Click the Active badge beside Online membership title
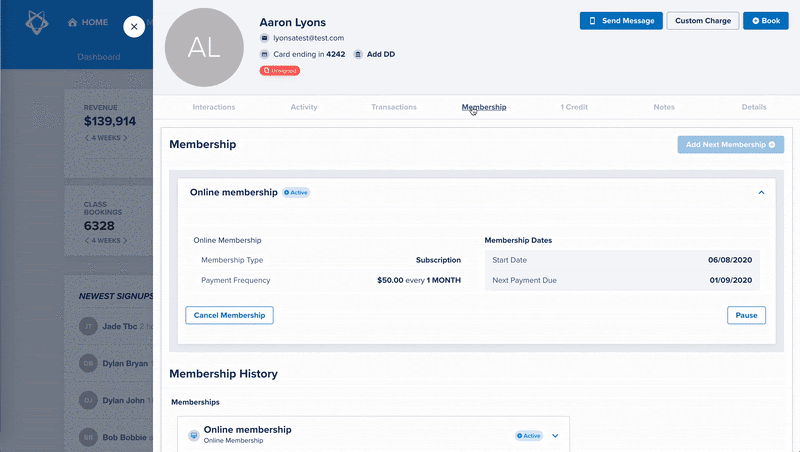This screenshot has height=452, width=800. (296, 192)
